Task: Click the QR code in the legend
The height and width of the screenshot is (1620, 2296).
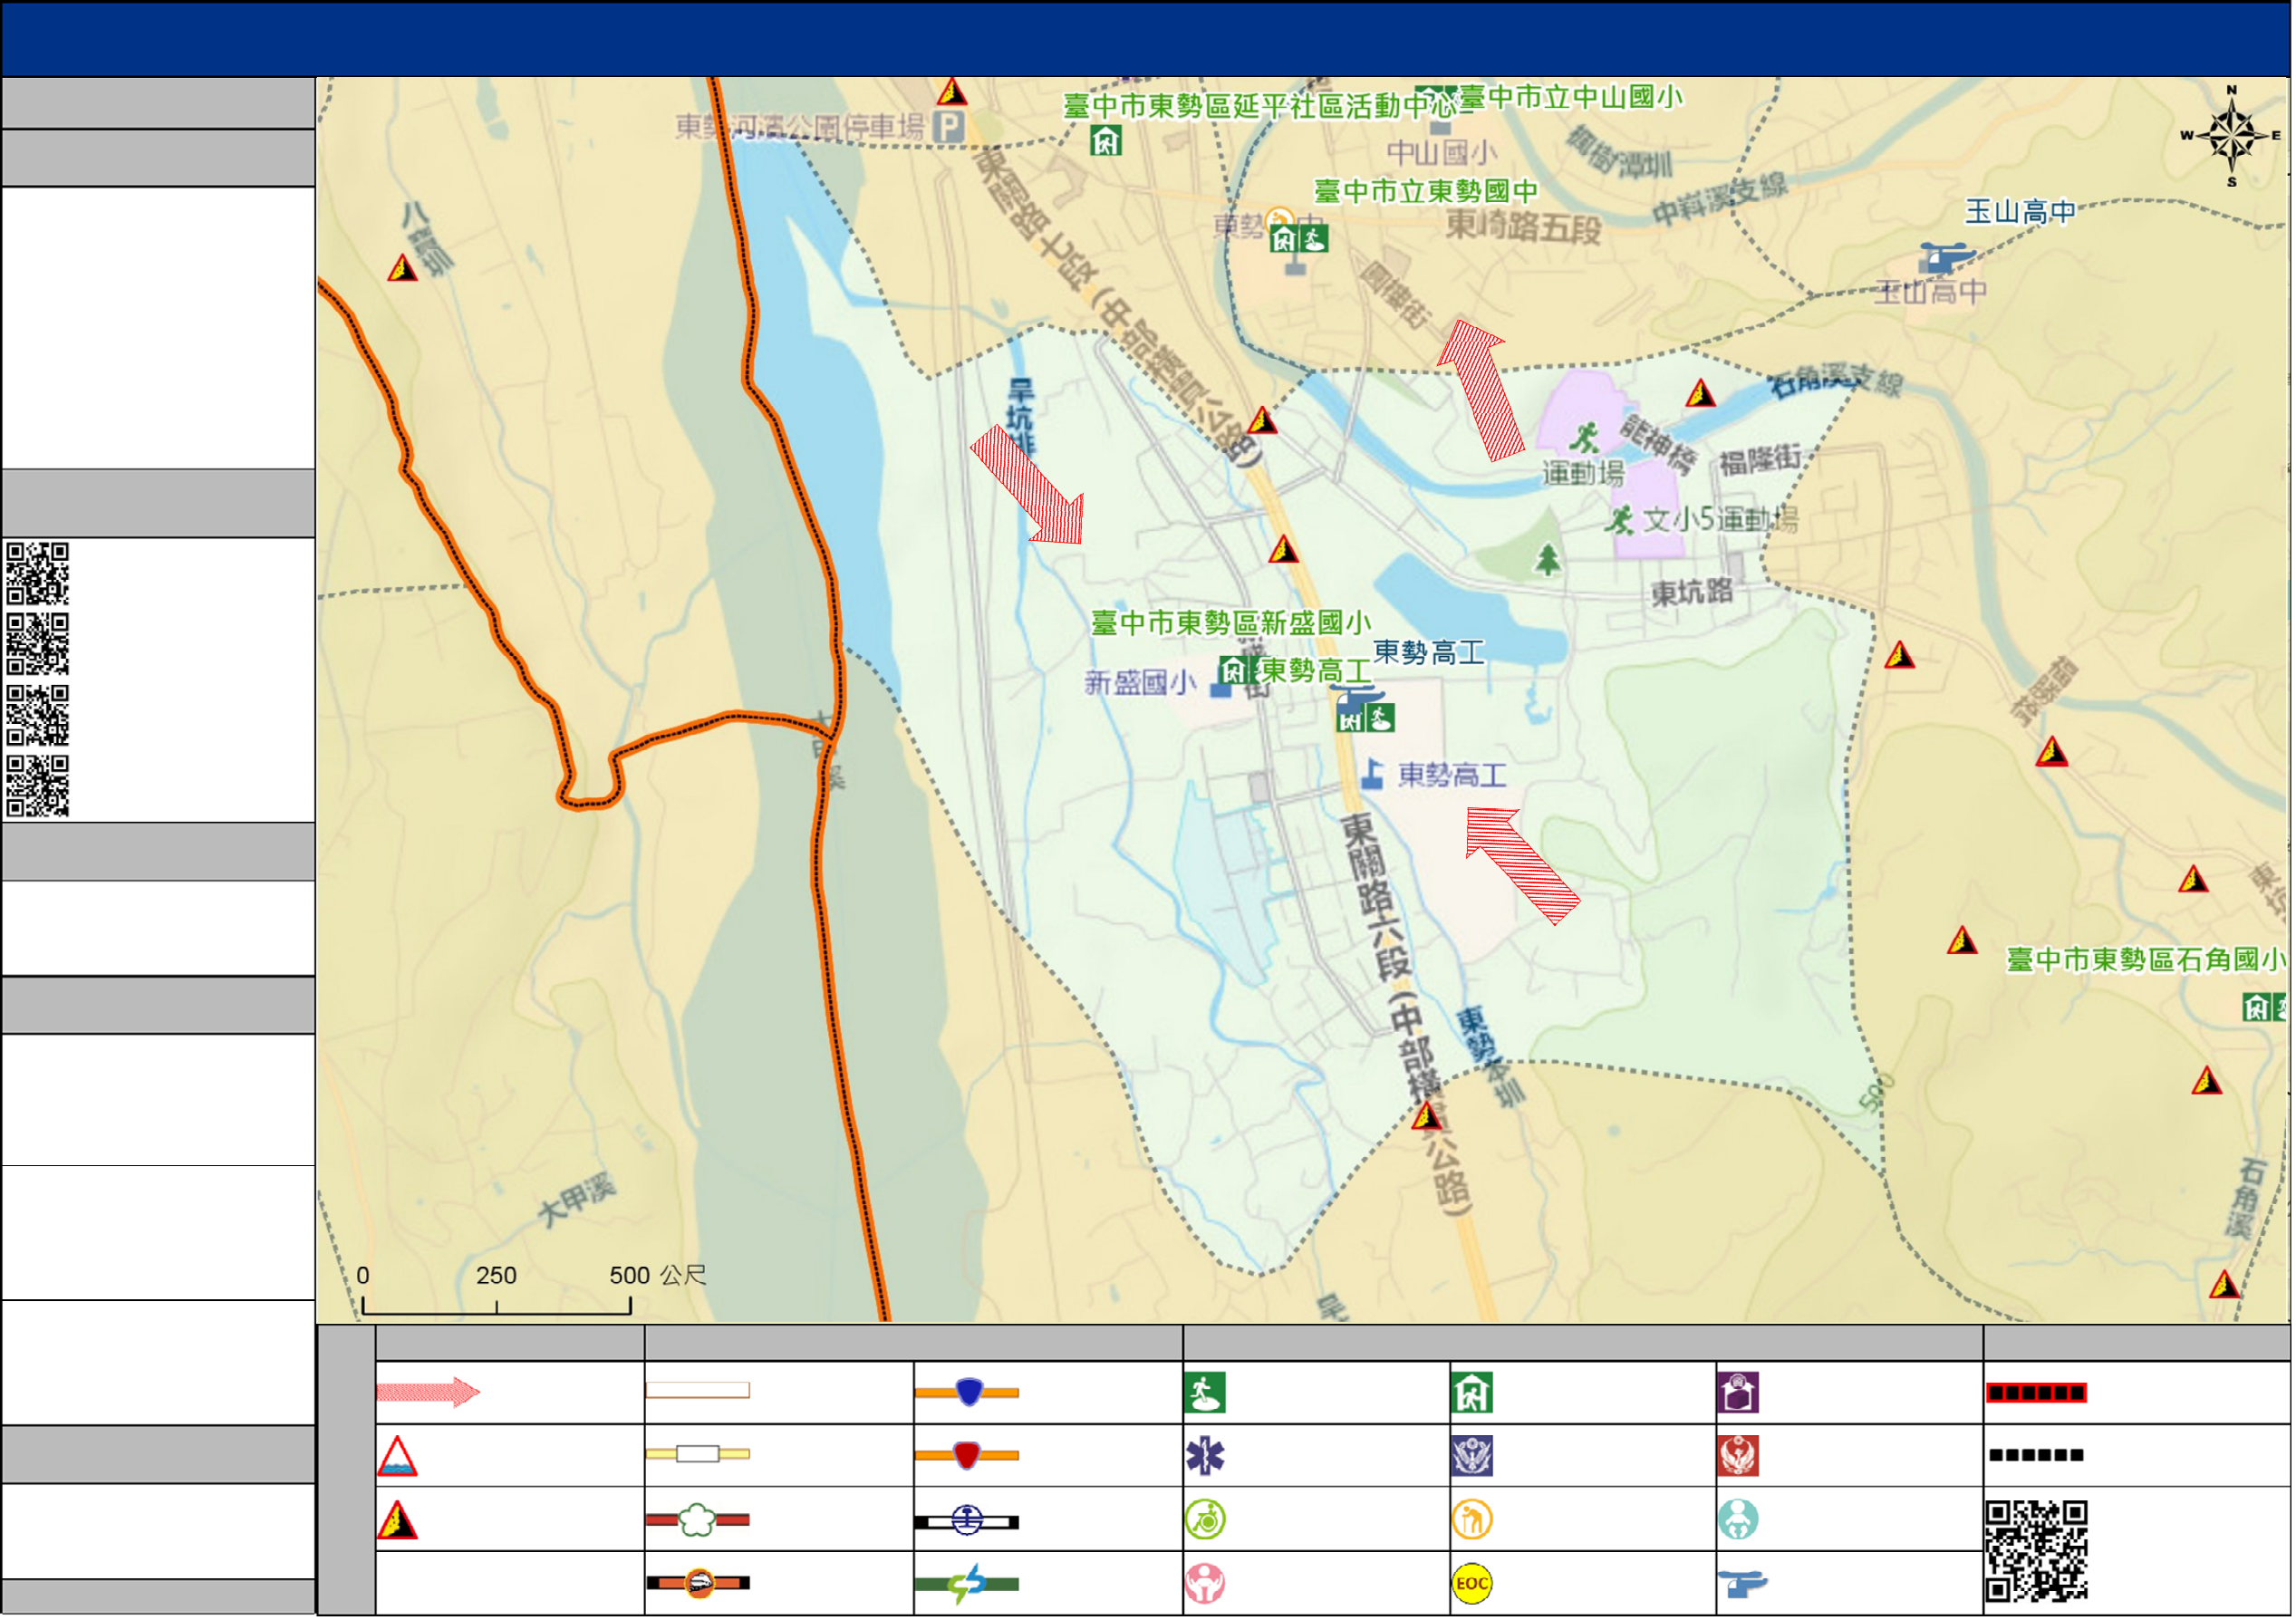Action: 2037,1552
